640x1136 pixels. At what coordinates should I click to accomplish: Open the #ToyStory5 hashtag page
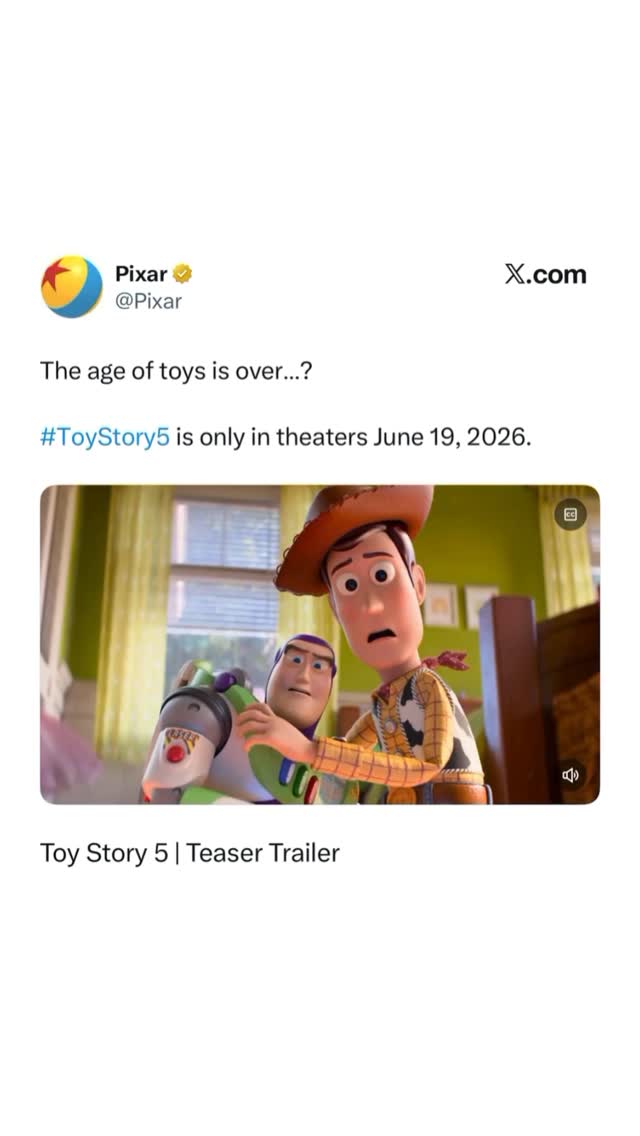(x=104, y=435)
